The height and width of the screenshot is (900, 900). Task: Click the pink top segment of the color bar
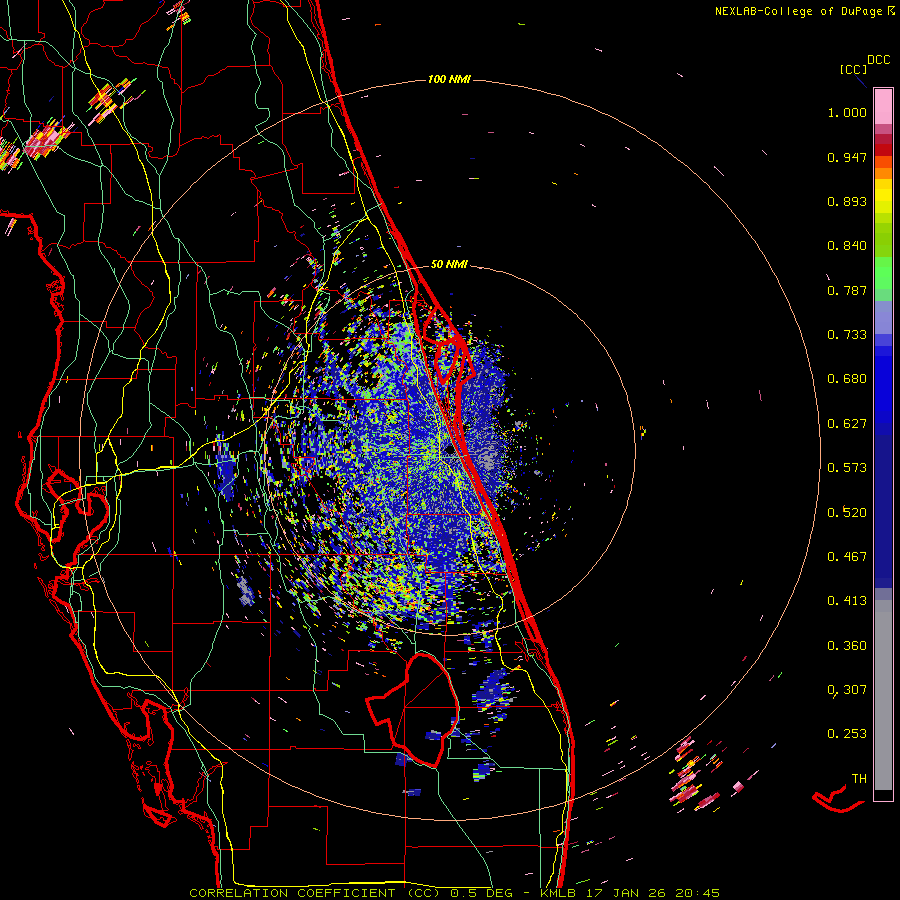point(883,107)
